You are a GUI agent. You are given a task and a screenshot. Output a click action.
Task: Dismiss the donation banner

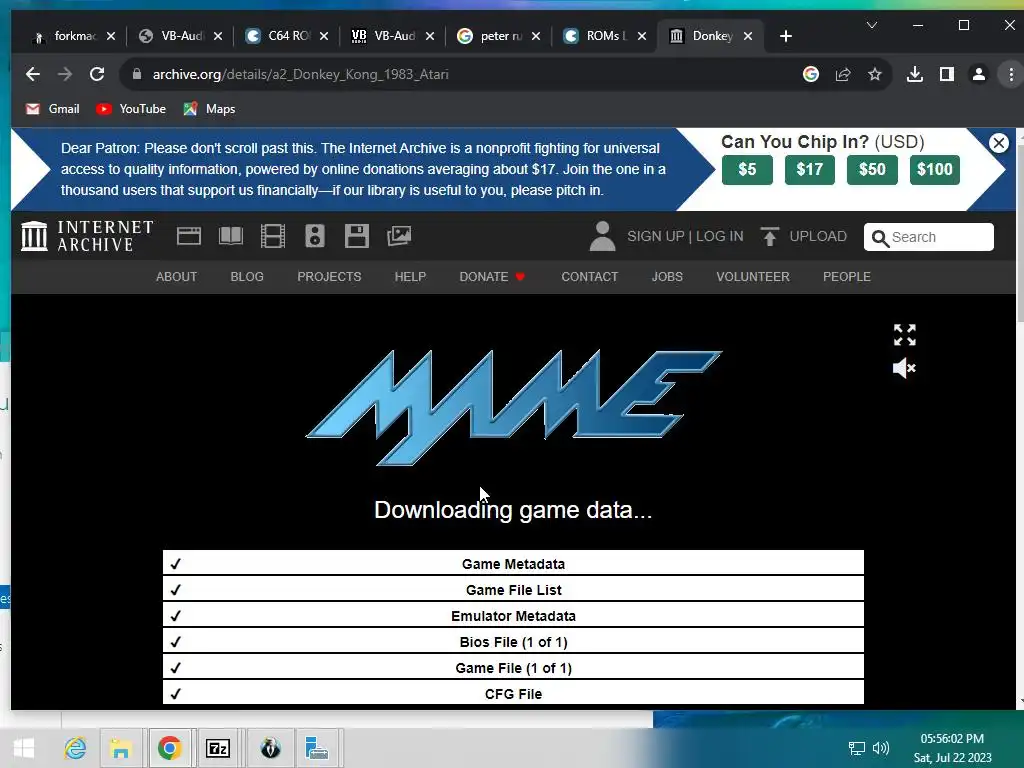point(999,143)
